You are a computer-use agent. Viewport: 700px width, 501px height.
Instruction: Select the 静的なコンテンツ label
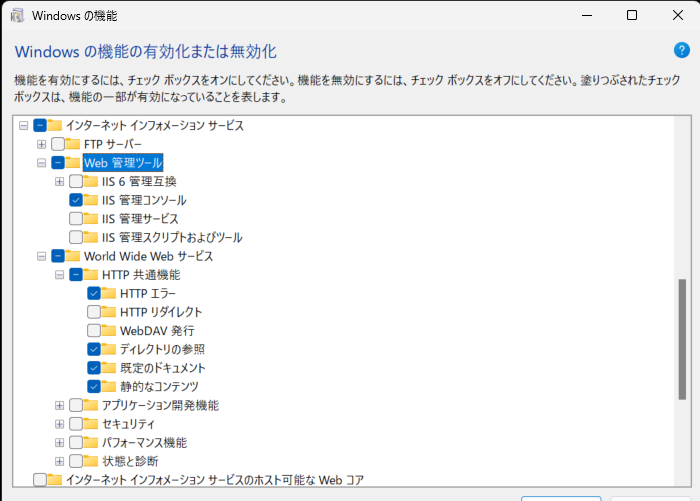pyautogui.click(x=159, y=386)
